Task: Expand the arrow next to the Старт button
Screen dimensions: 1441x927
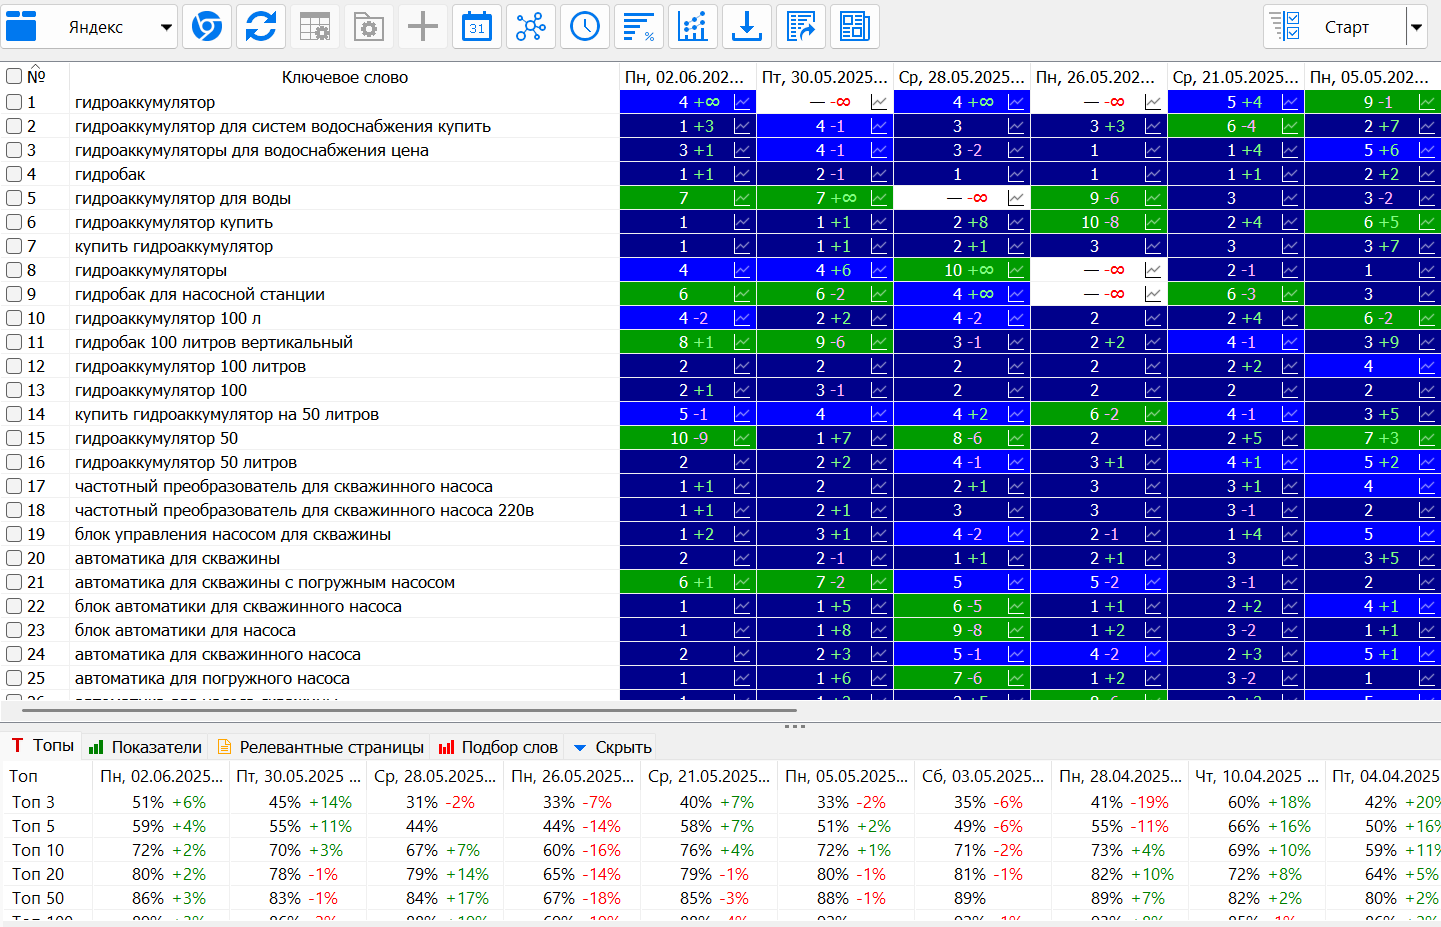Action: (1416, 27)
